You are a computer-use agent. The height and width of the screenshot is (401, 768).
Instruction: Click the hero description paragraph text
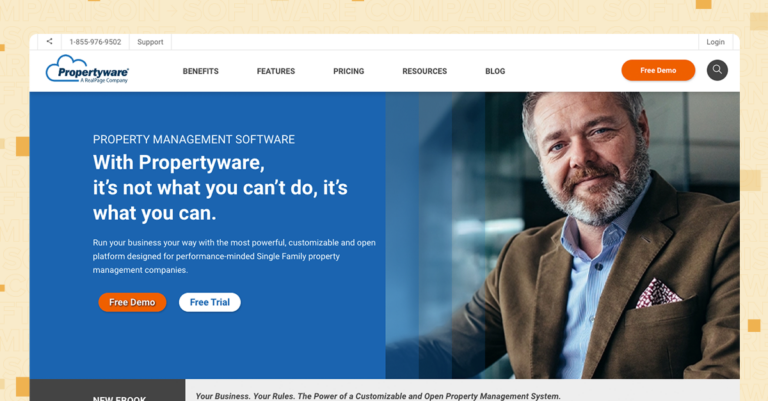point(234,256)
